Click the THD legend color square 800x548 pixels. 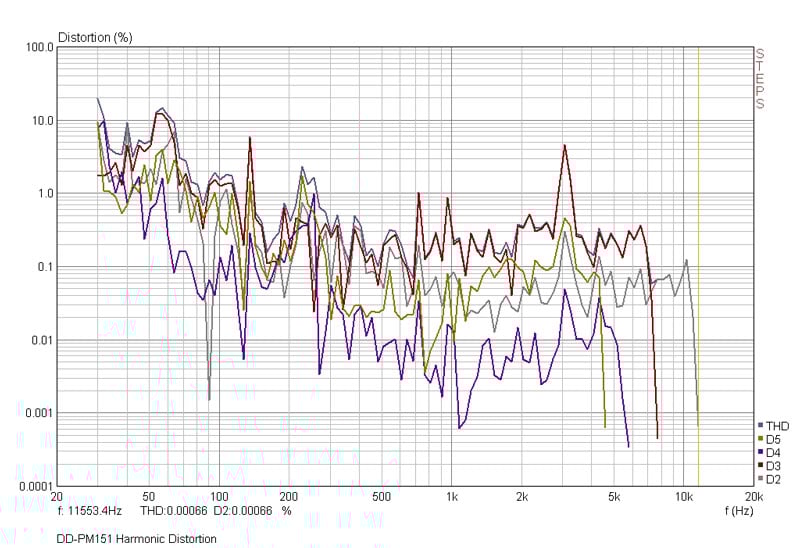(x=761, y=426)
